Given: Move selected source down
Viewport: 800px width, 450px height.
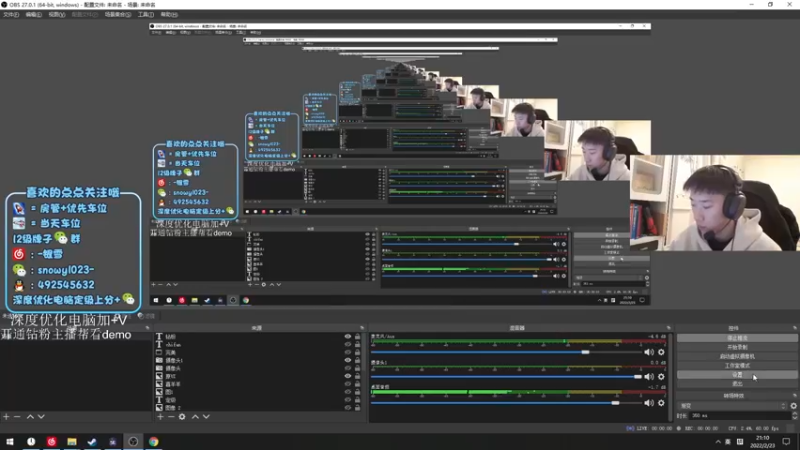Looking at the screenshot, I should (x=206, y=417).
